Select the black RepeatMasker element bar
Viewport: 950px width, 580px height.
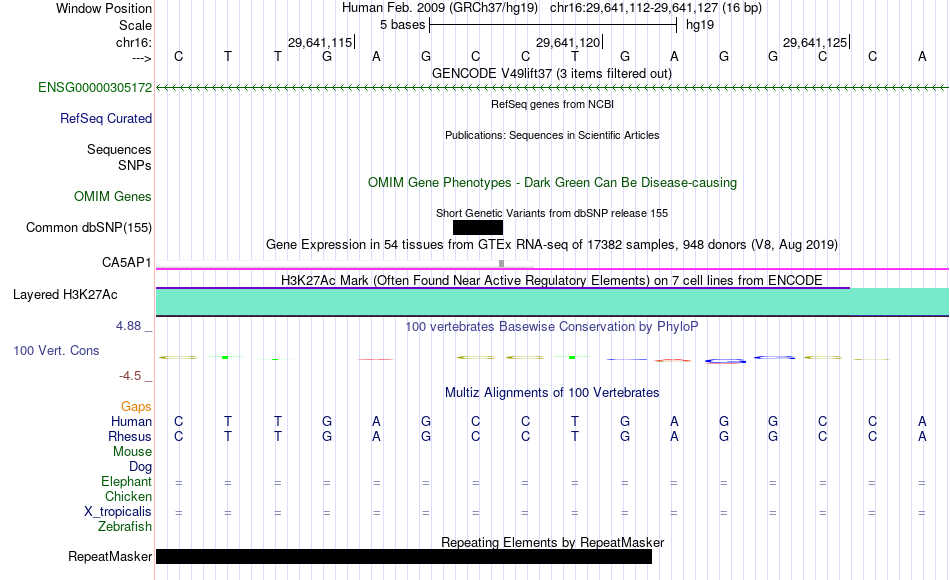[404, 556]
